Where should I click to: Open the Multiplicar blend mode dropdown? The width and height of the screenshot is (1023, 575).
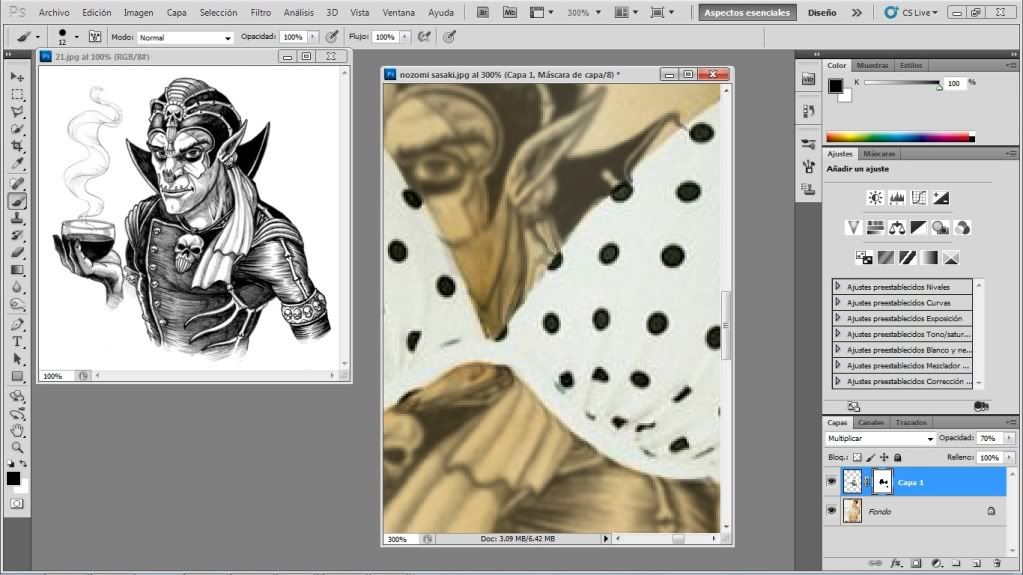(x=880, y=439)
